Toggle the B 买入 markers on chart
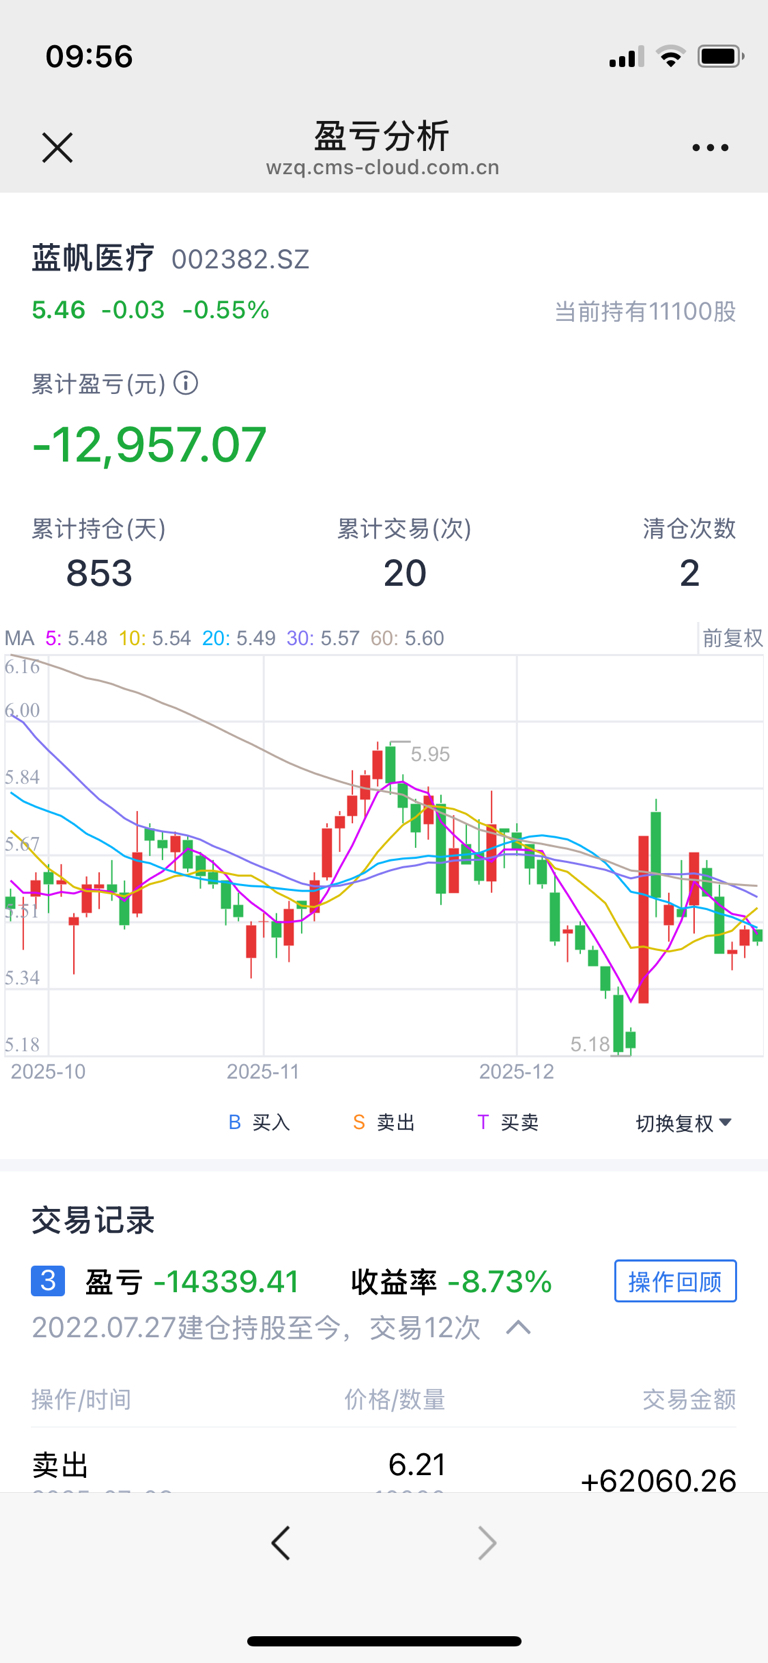Image resolution: width=768 pixels, height=1663 pixels. click(x=259, y=1123)
